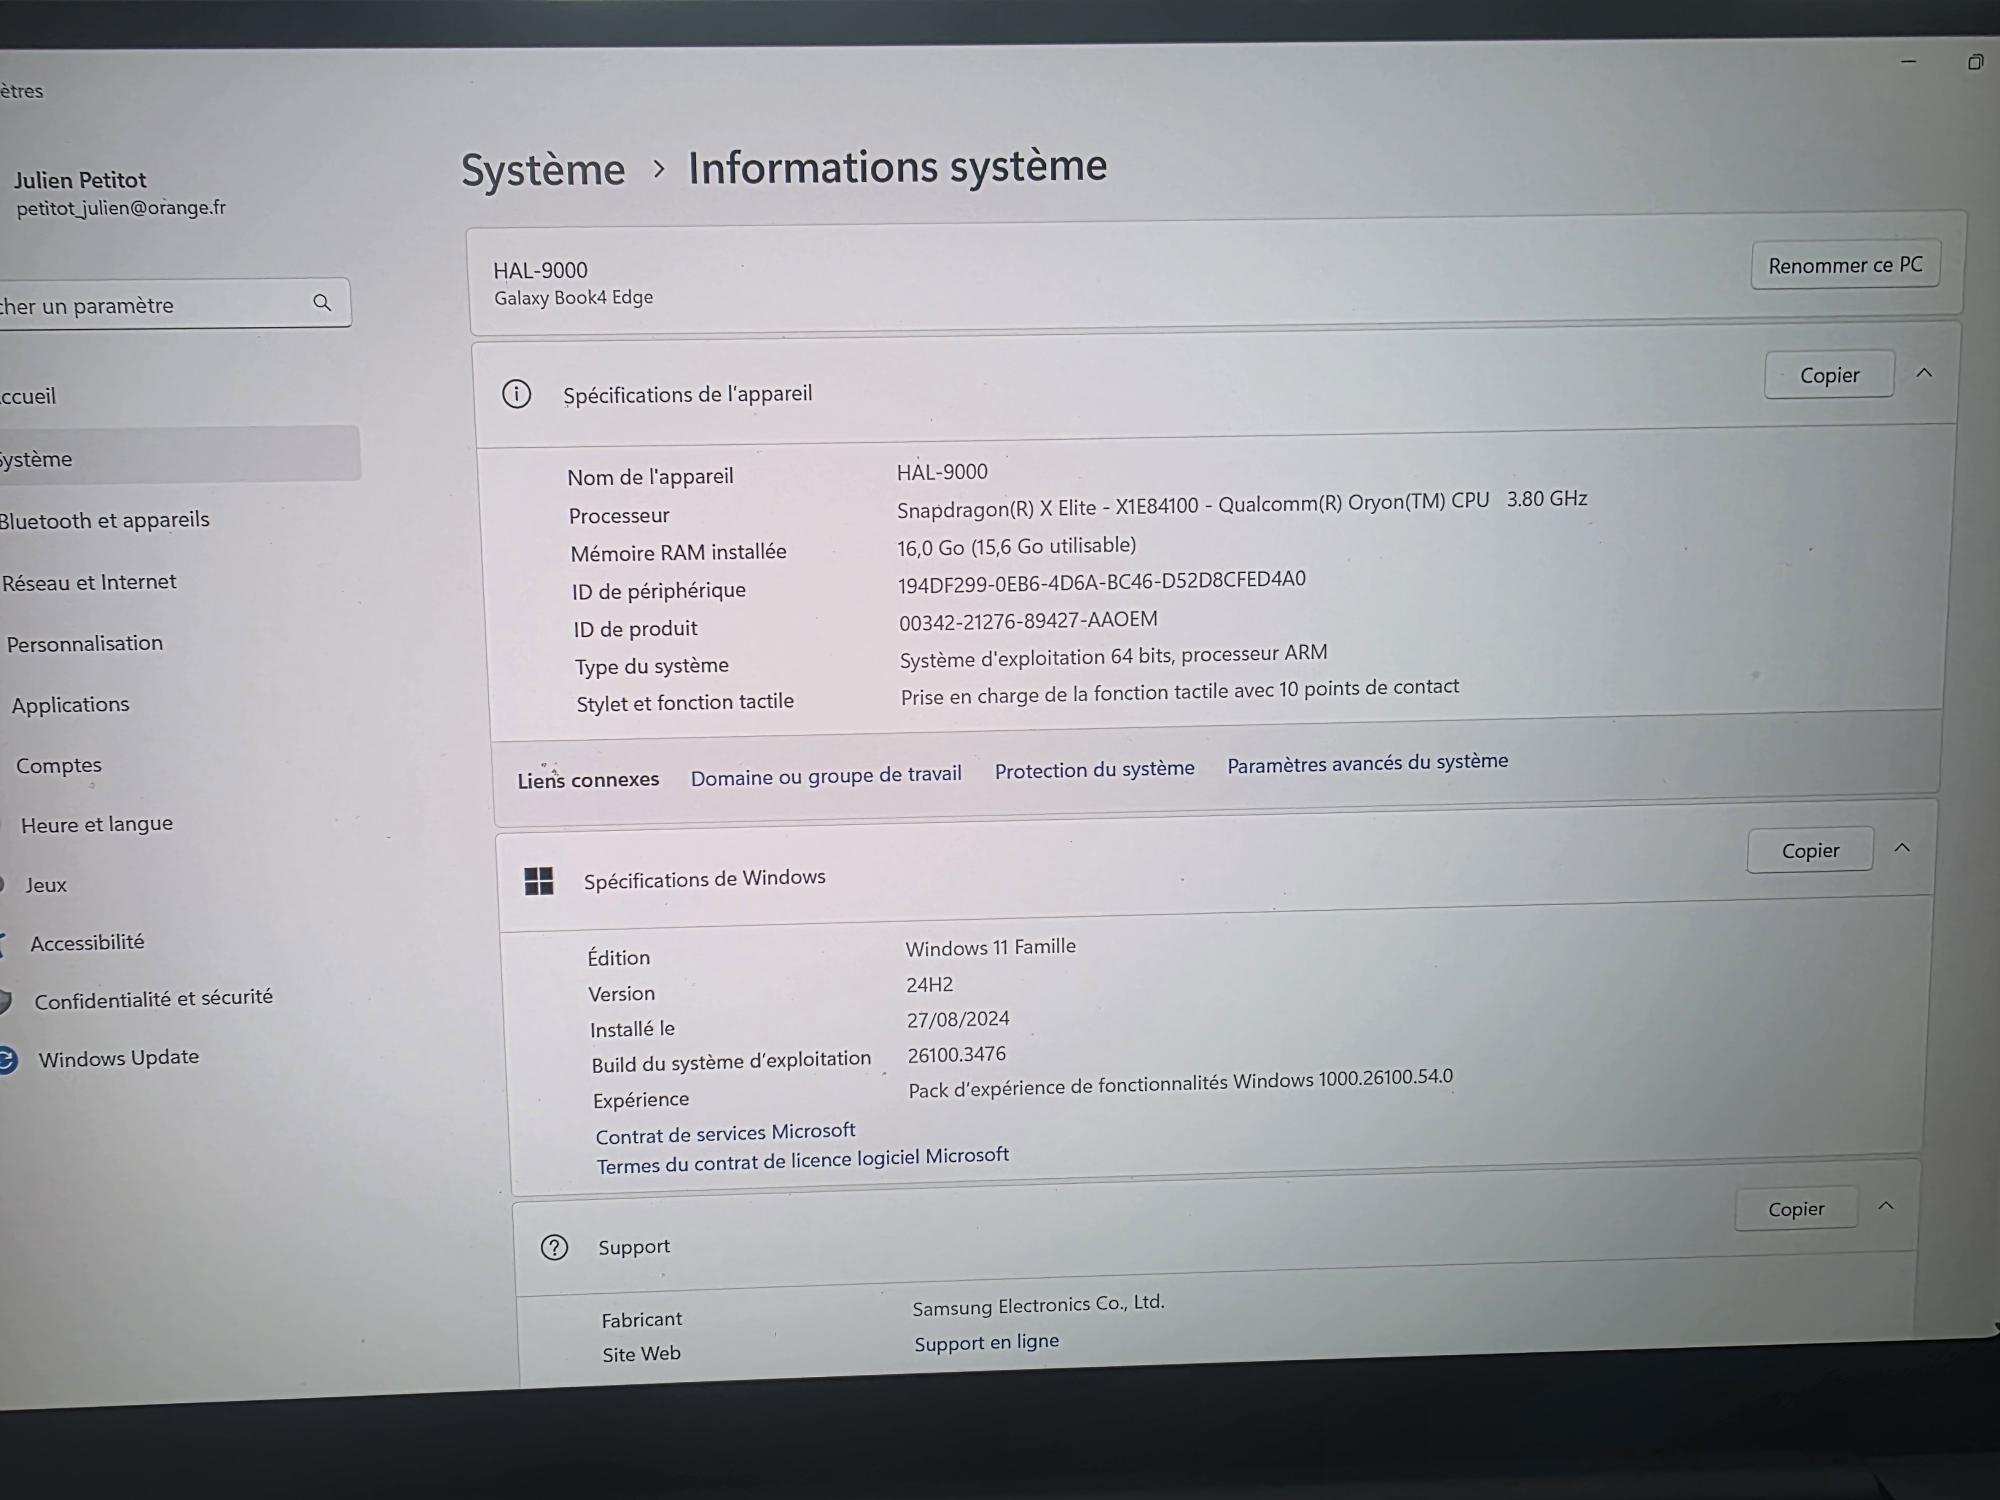Open the Julien Petitot account profile

[x=119, y=193]
